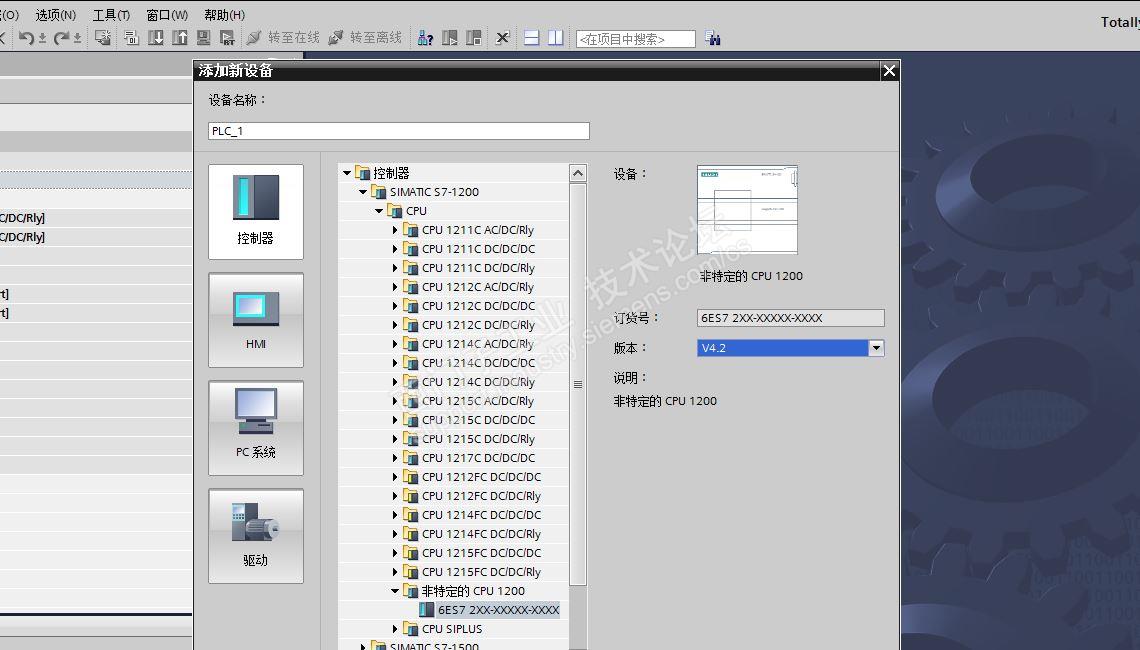Select CPU 1214FC DC/DC/Rly folder
The width and height of the screenshot is (1140, 650).
[x=481, y=534]
